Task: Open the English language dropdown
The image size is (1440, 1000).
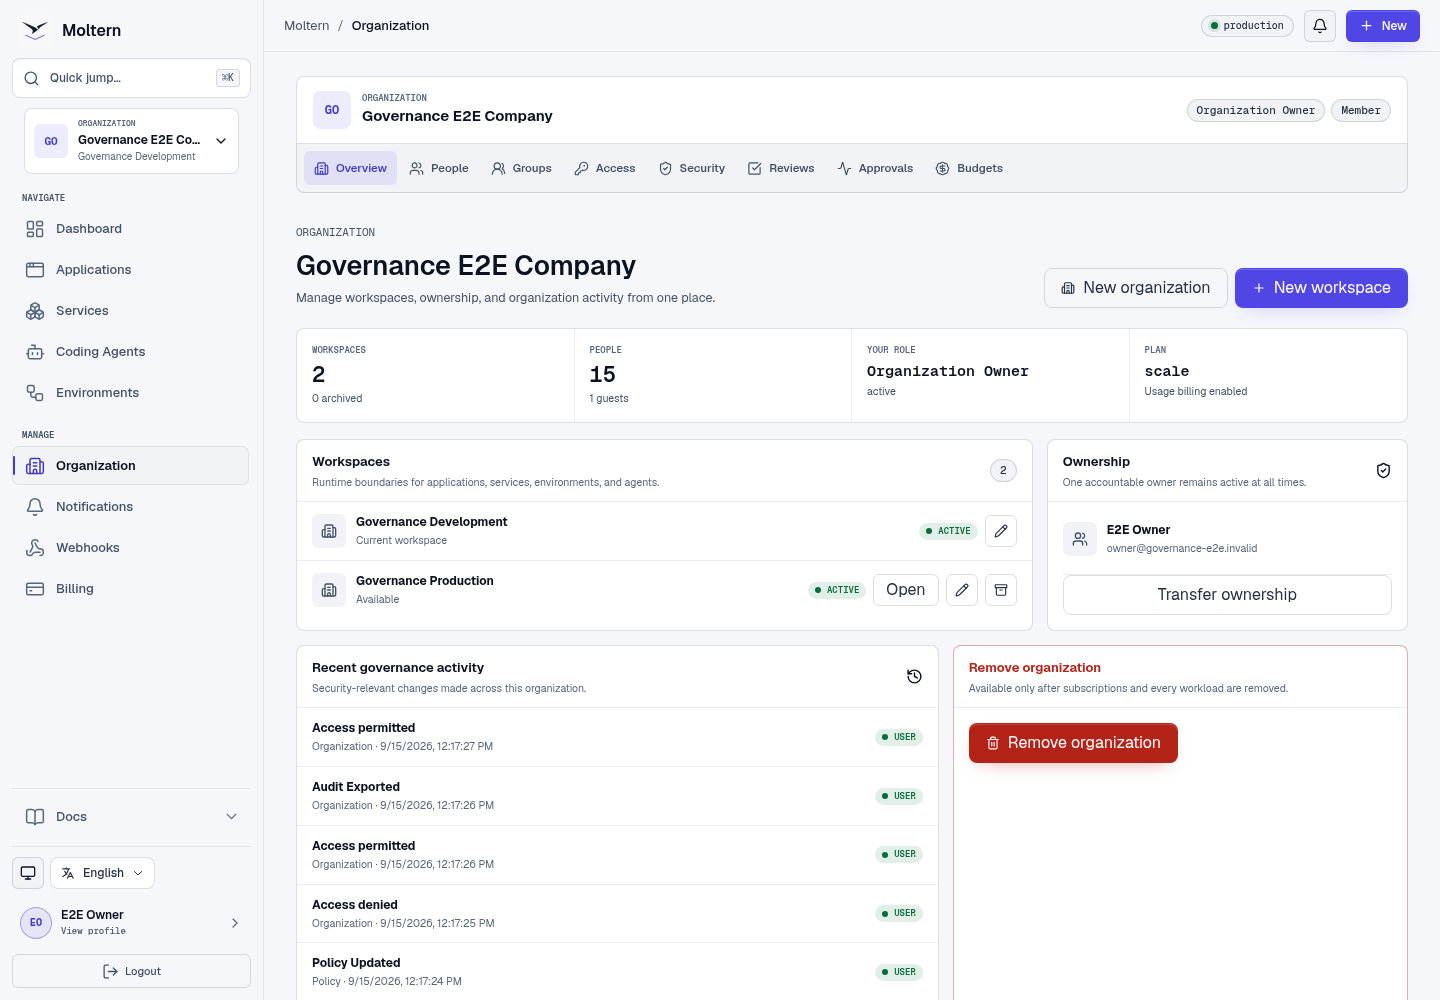Action: tap(102, 873)
